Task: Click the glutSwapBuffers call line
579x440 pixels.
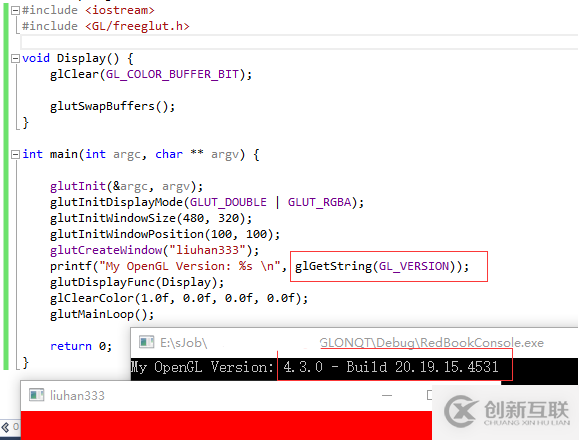Action: 112,106
